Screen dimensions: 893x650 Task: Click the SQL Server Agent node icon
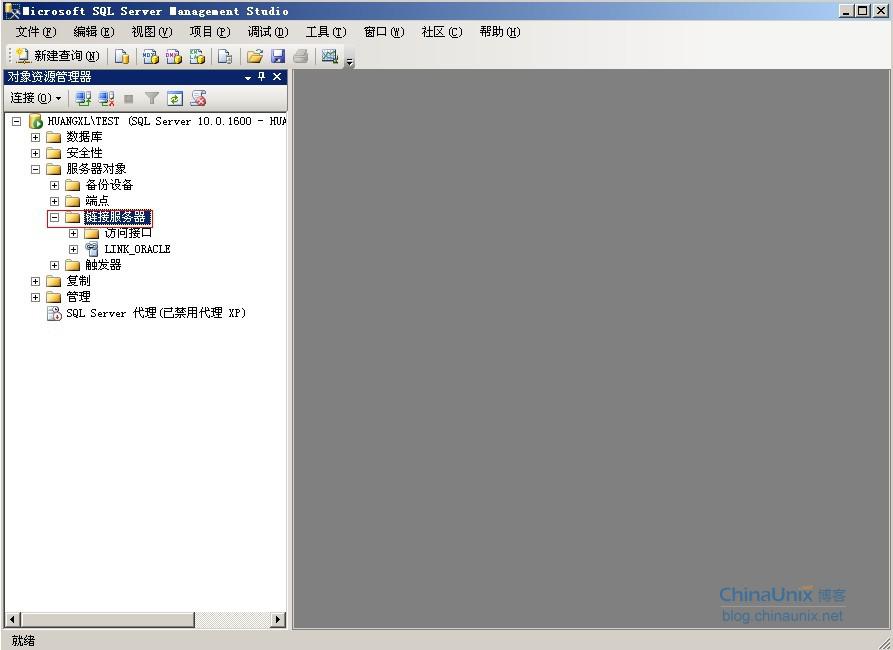click(x=54, y=313)
